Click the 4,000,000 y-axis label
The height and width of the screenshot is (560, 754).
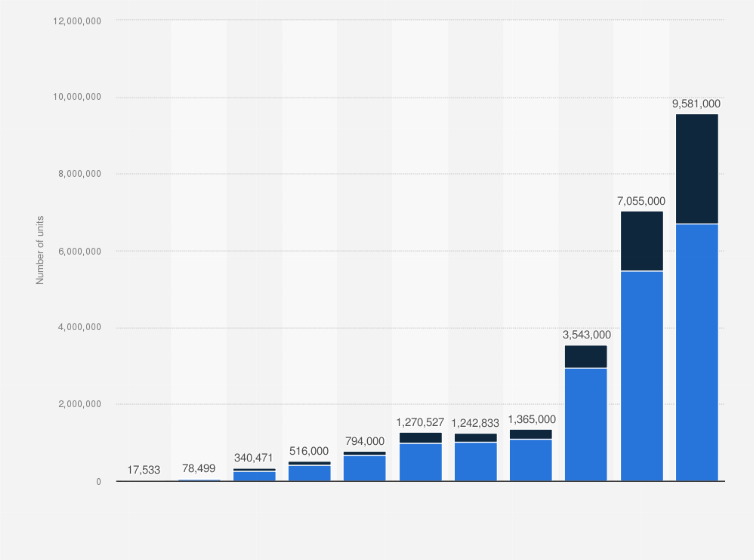80,327
